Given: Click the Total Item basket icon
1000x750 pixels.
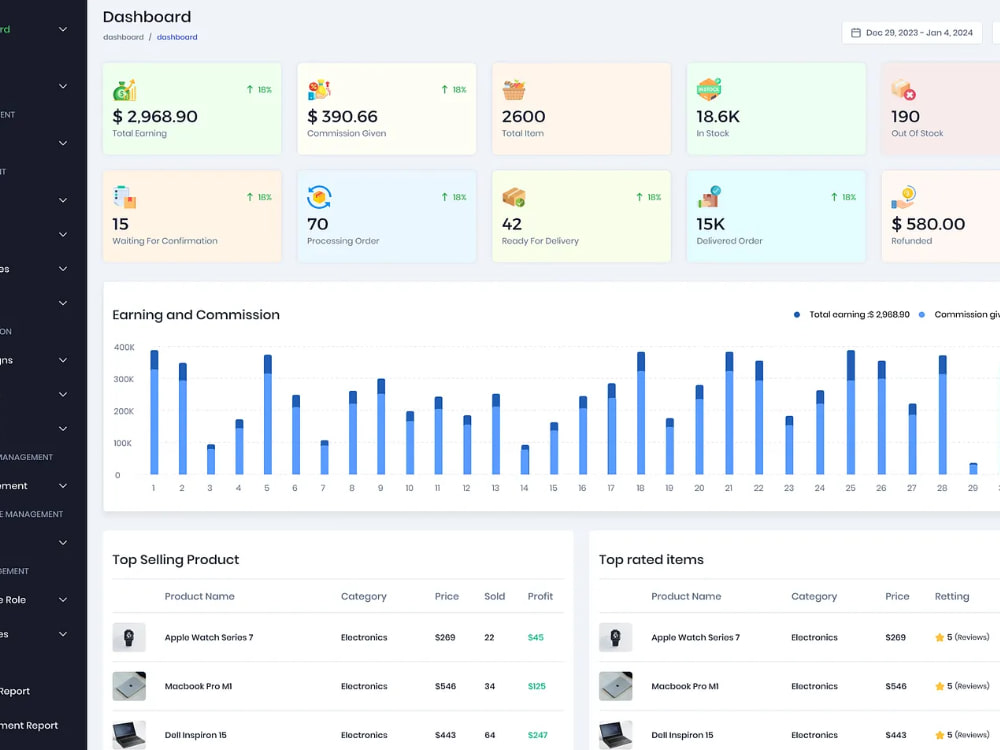Looking at the screenshot, I should 513,90.
